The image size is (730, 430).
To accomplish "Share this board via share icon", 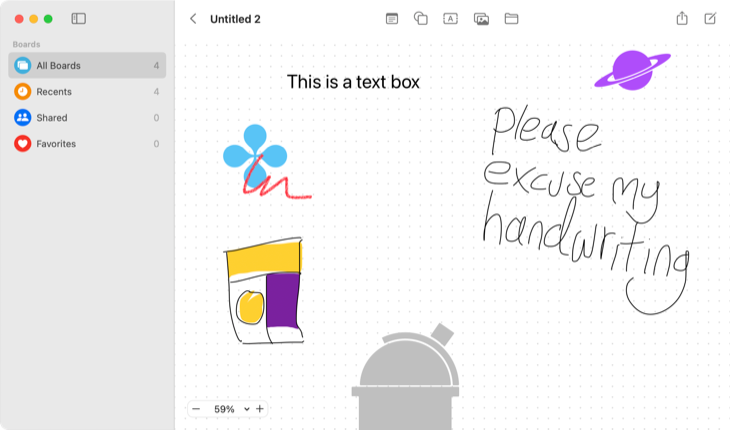I will pyautogui.click(x=682, y=19).
